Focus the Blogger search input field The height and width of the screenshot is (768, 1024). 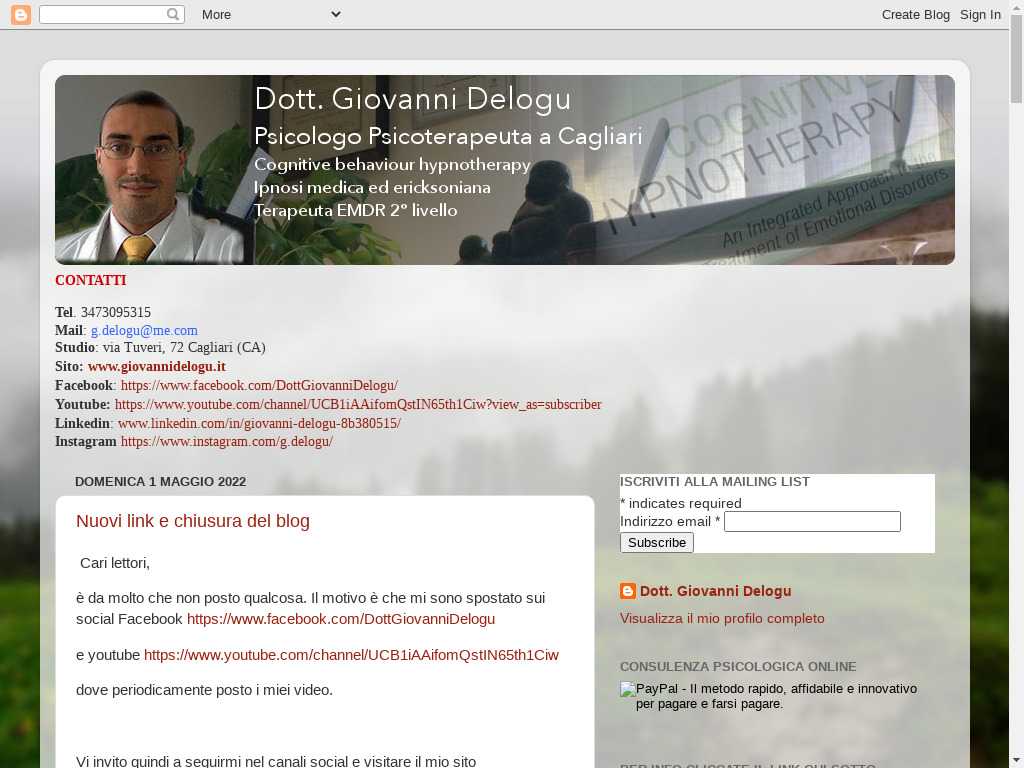click(102, 14)
